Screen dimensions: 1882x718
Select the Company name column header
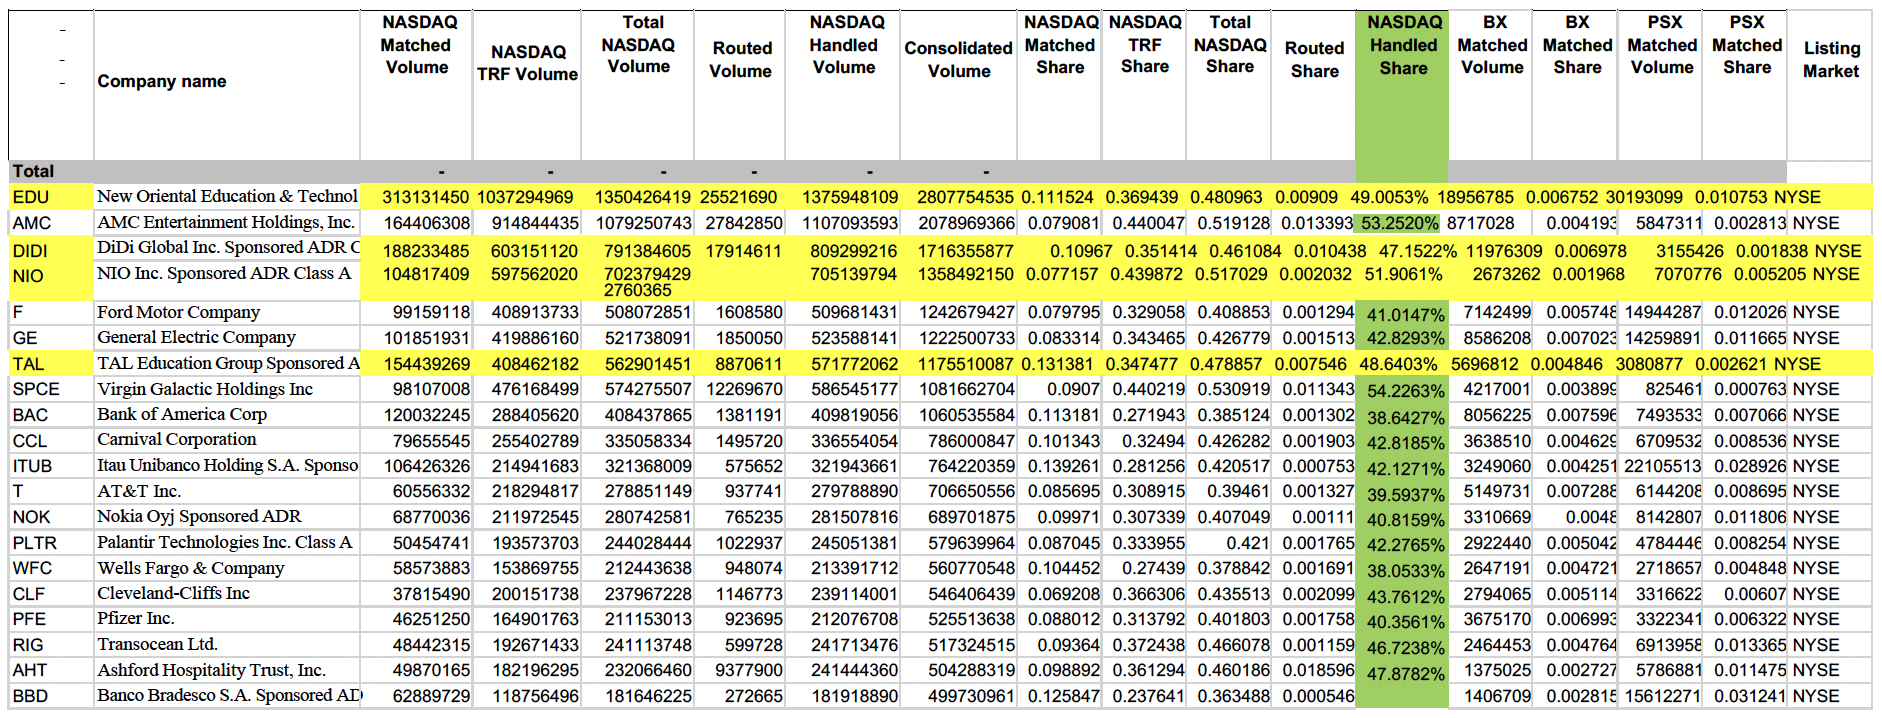click(x=162, y=81)
